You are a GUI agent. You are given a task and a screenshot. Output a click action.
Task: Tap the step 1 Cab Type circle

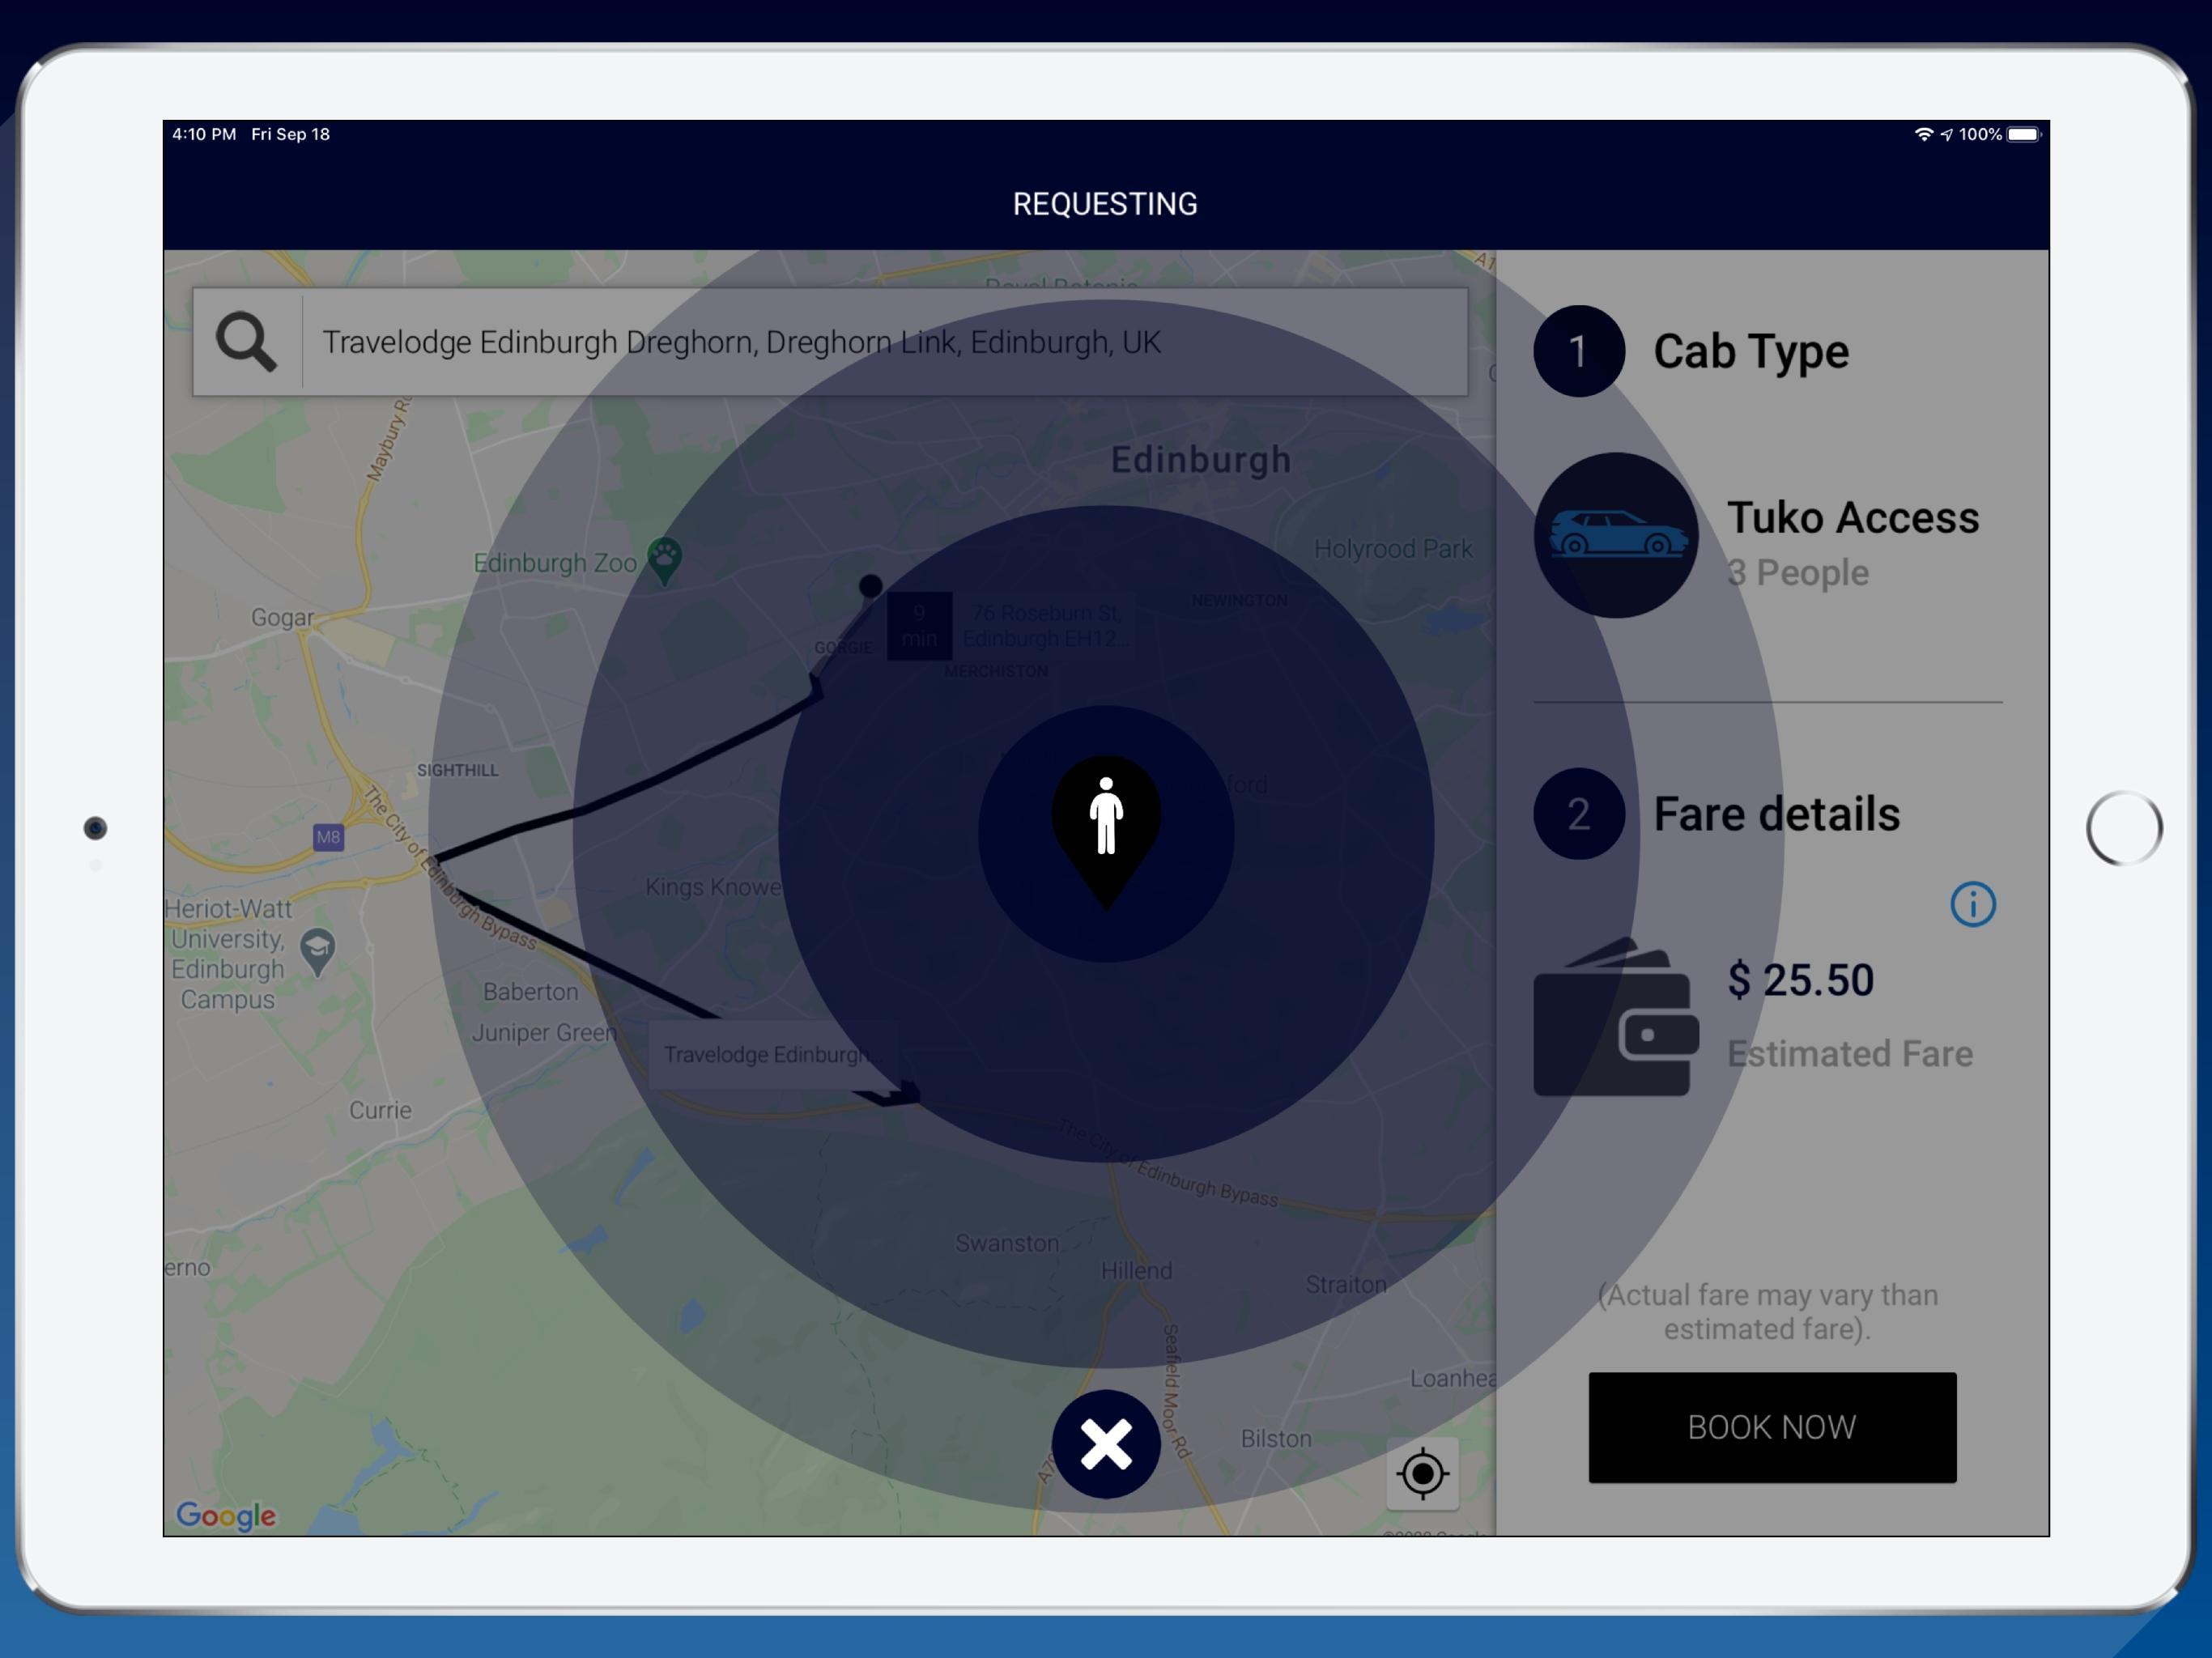click(x=1579, y=351)
